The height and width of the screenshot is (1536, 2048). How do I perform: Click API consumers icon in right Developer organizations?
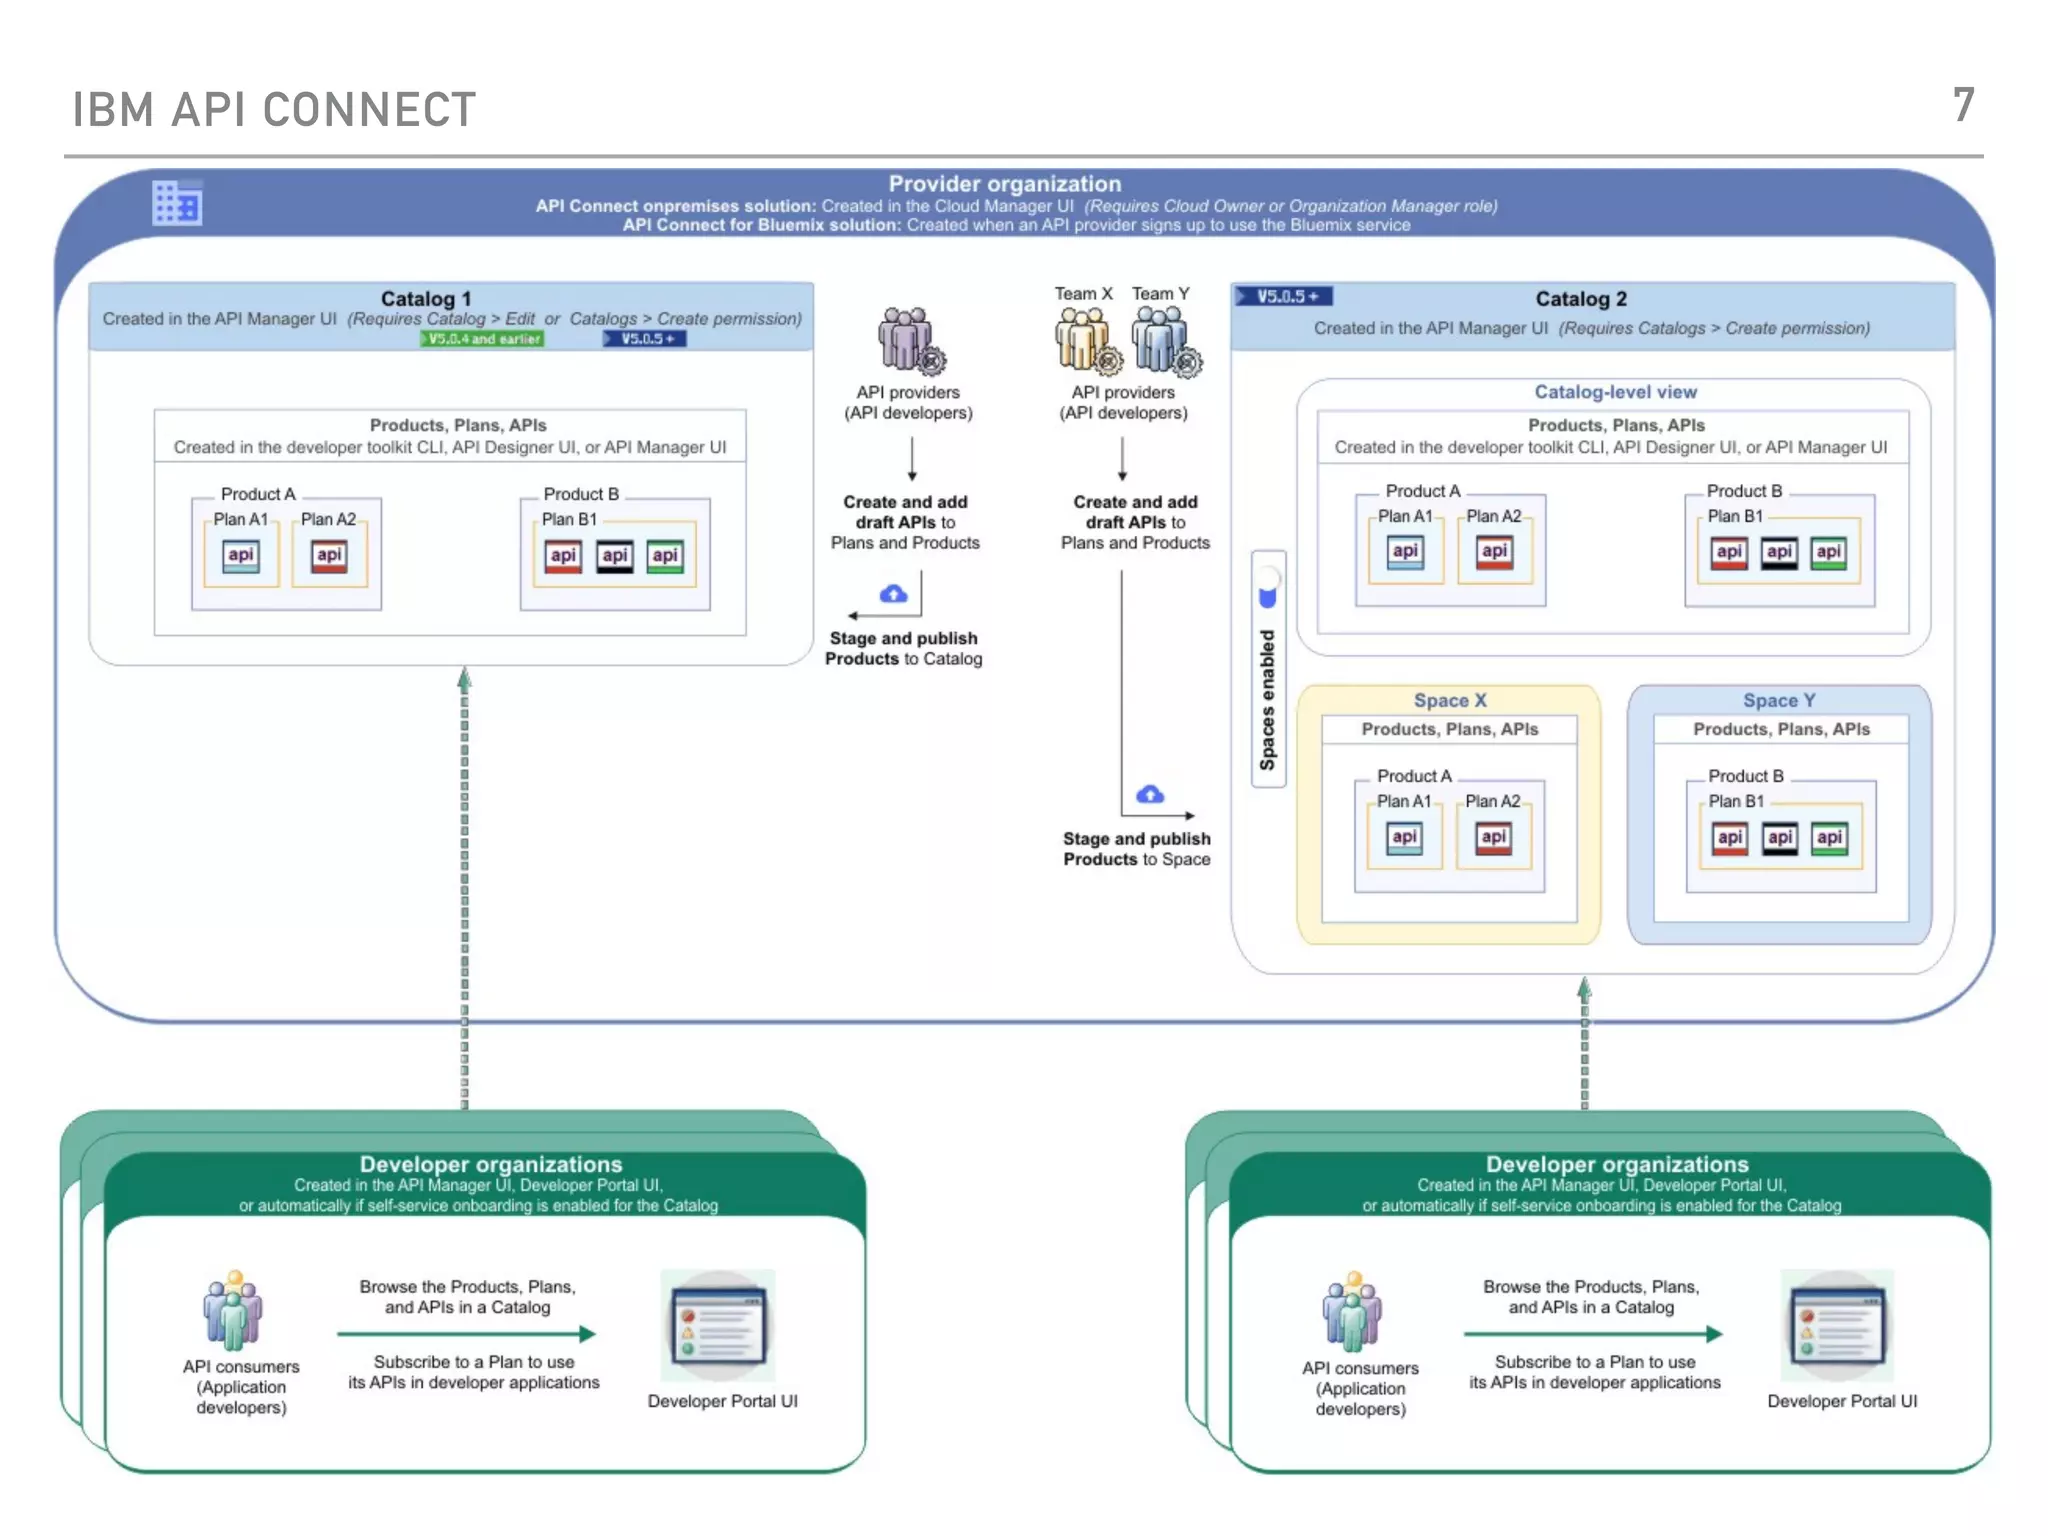tap(1353, 1311)
